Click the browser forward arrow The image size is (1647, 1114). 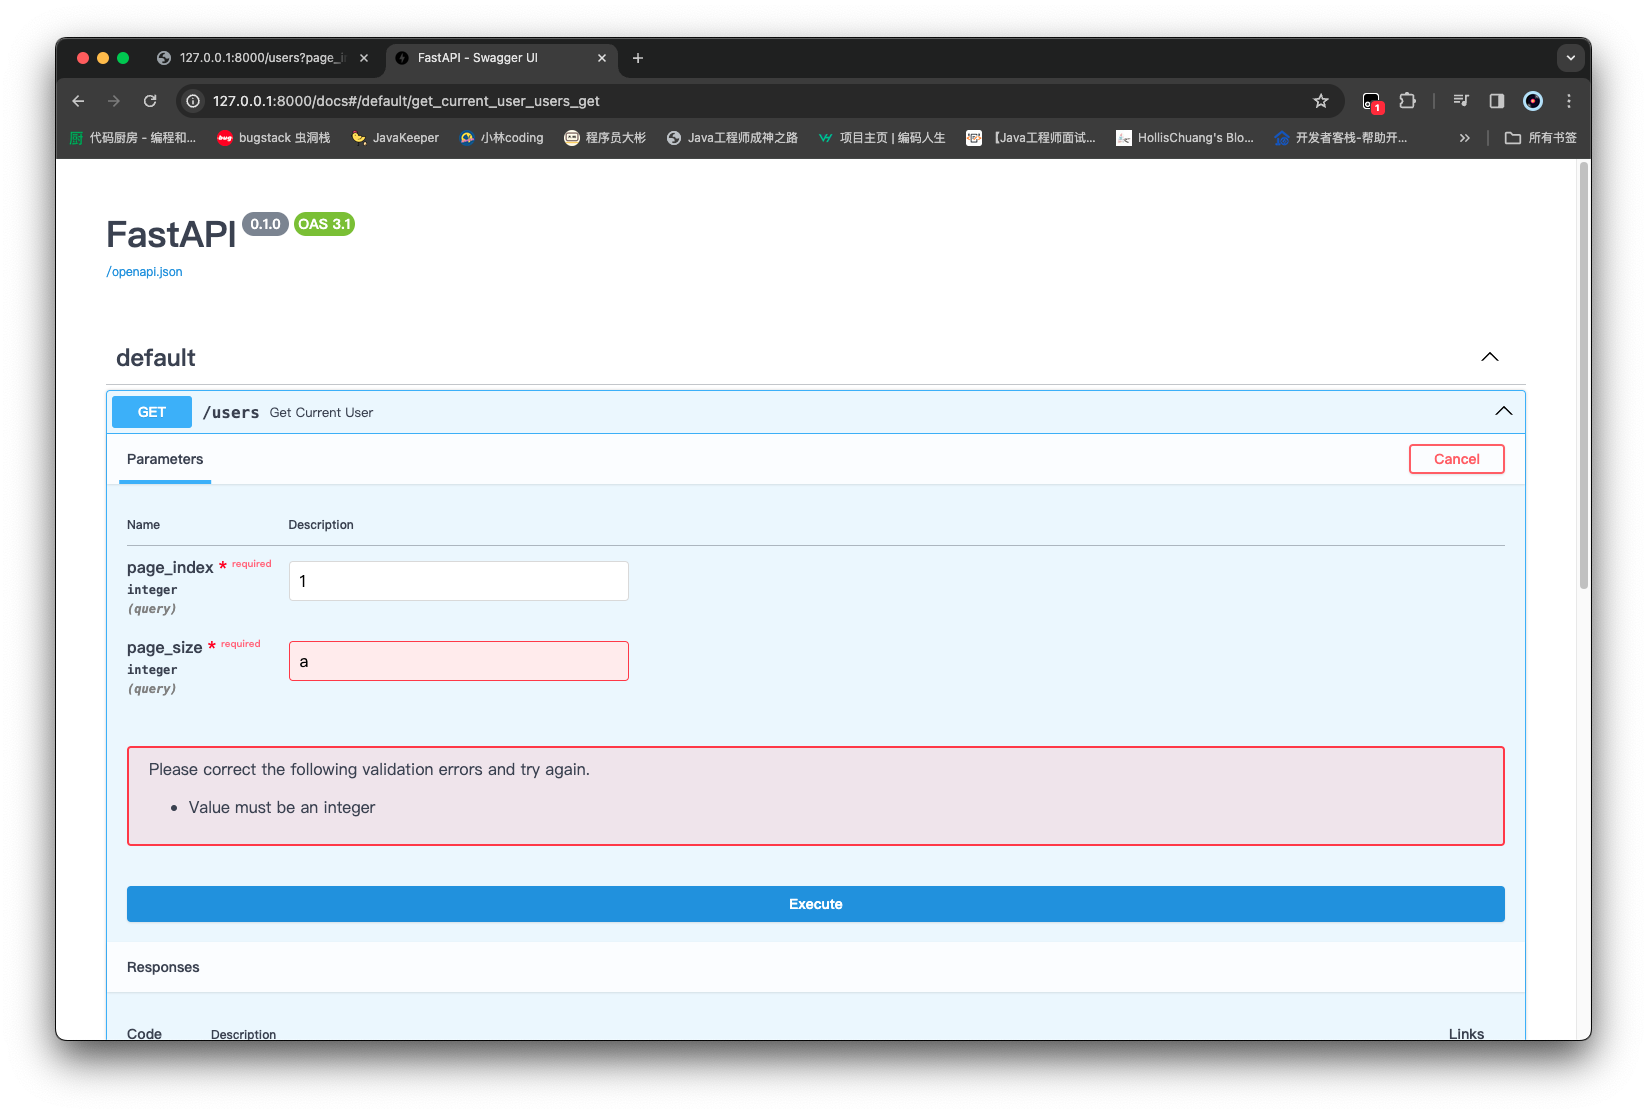(x=114, y=101)
